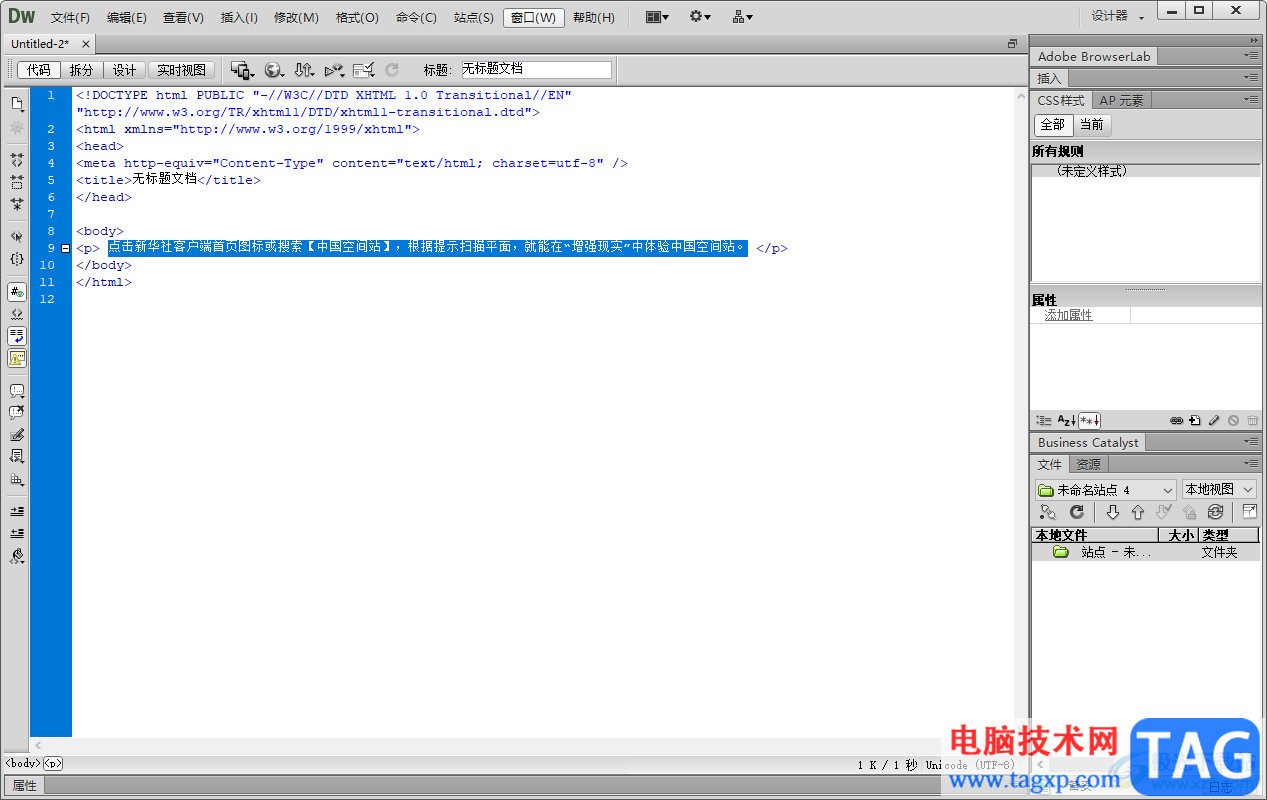Image resolution: width=1267 pixels, height=800 pixels.
Task: Open the Business Catalyst panel tab
Action: click(1088, 442)
